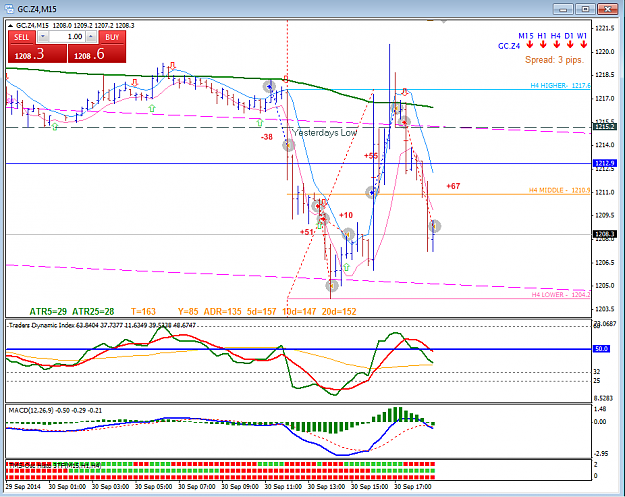The image size is (625, 497).
Task: Minimize the GC.Z4,M15 chart window
Action: tap(563, 9)
